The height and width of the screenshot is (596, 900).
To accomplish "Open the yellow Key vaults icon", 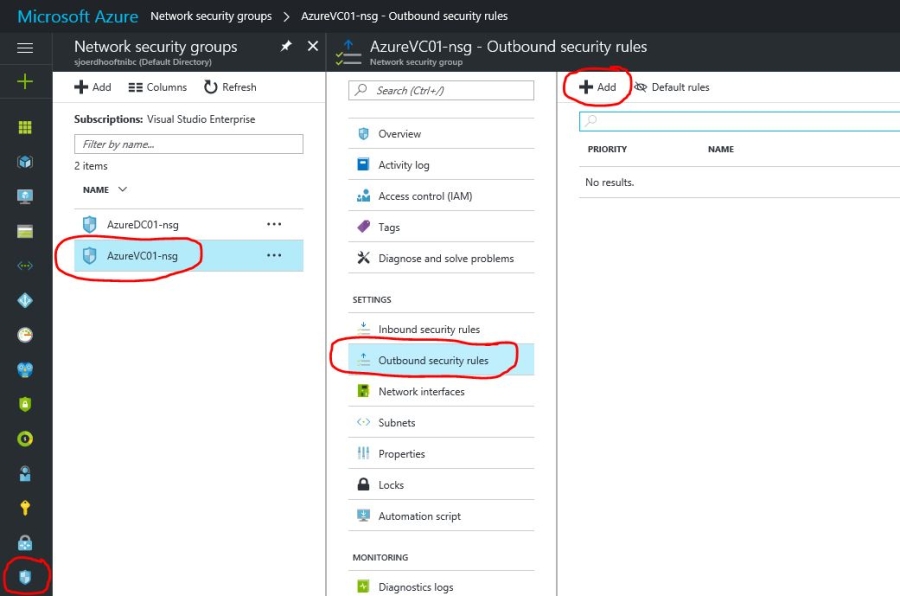I will point(25,508).
